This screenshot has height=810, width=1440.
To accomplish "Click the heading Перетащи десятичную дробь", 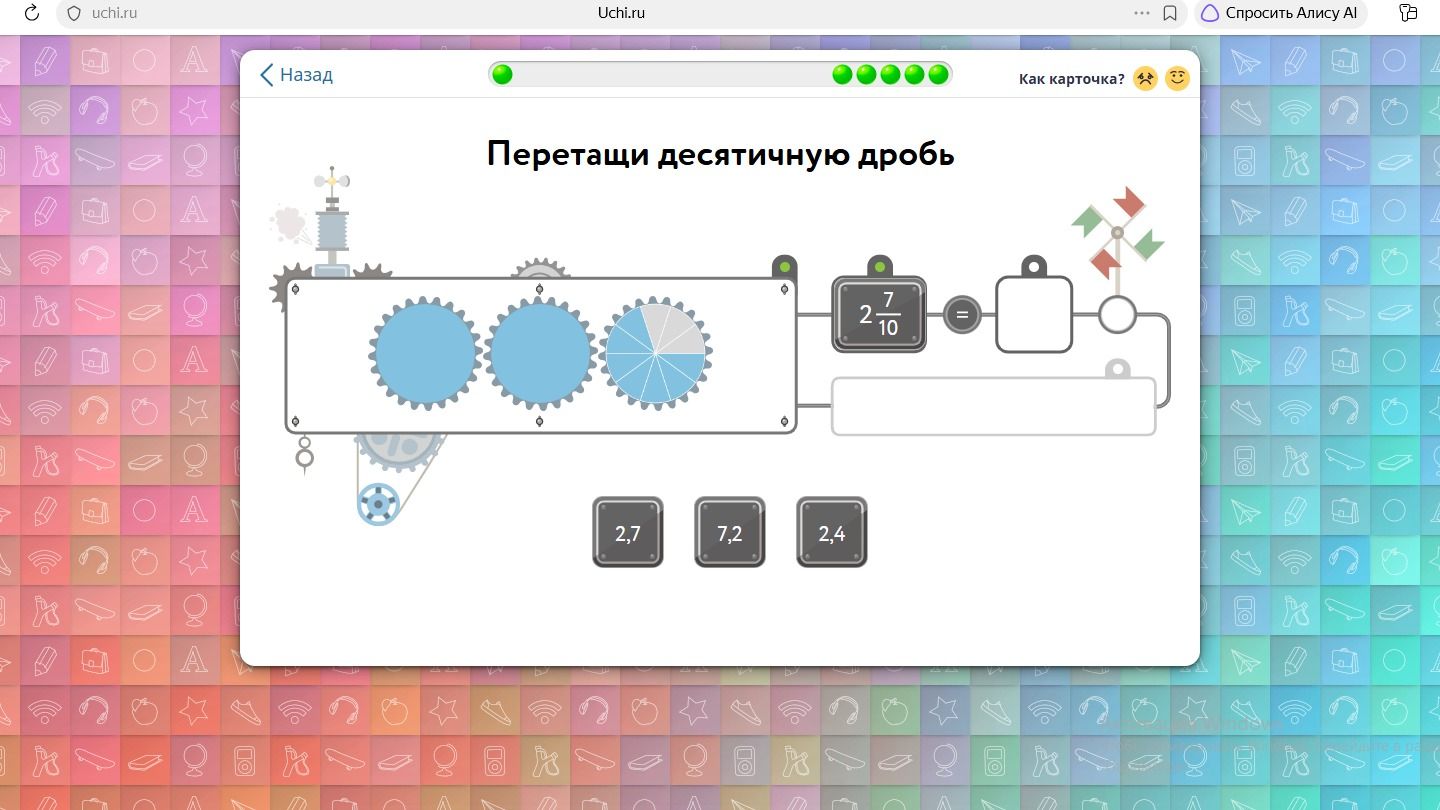I will click(x=720, y=154).
